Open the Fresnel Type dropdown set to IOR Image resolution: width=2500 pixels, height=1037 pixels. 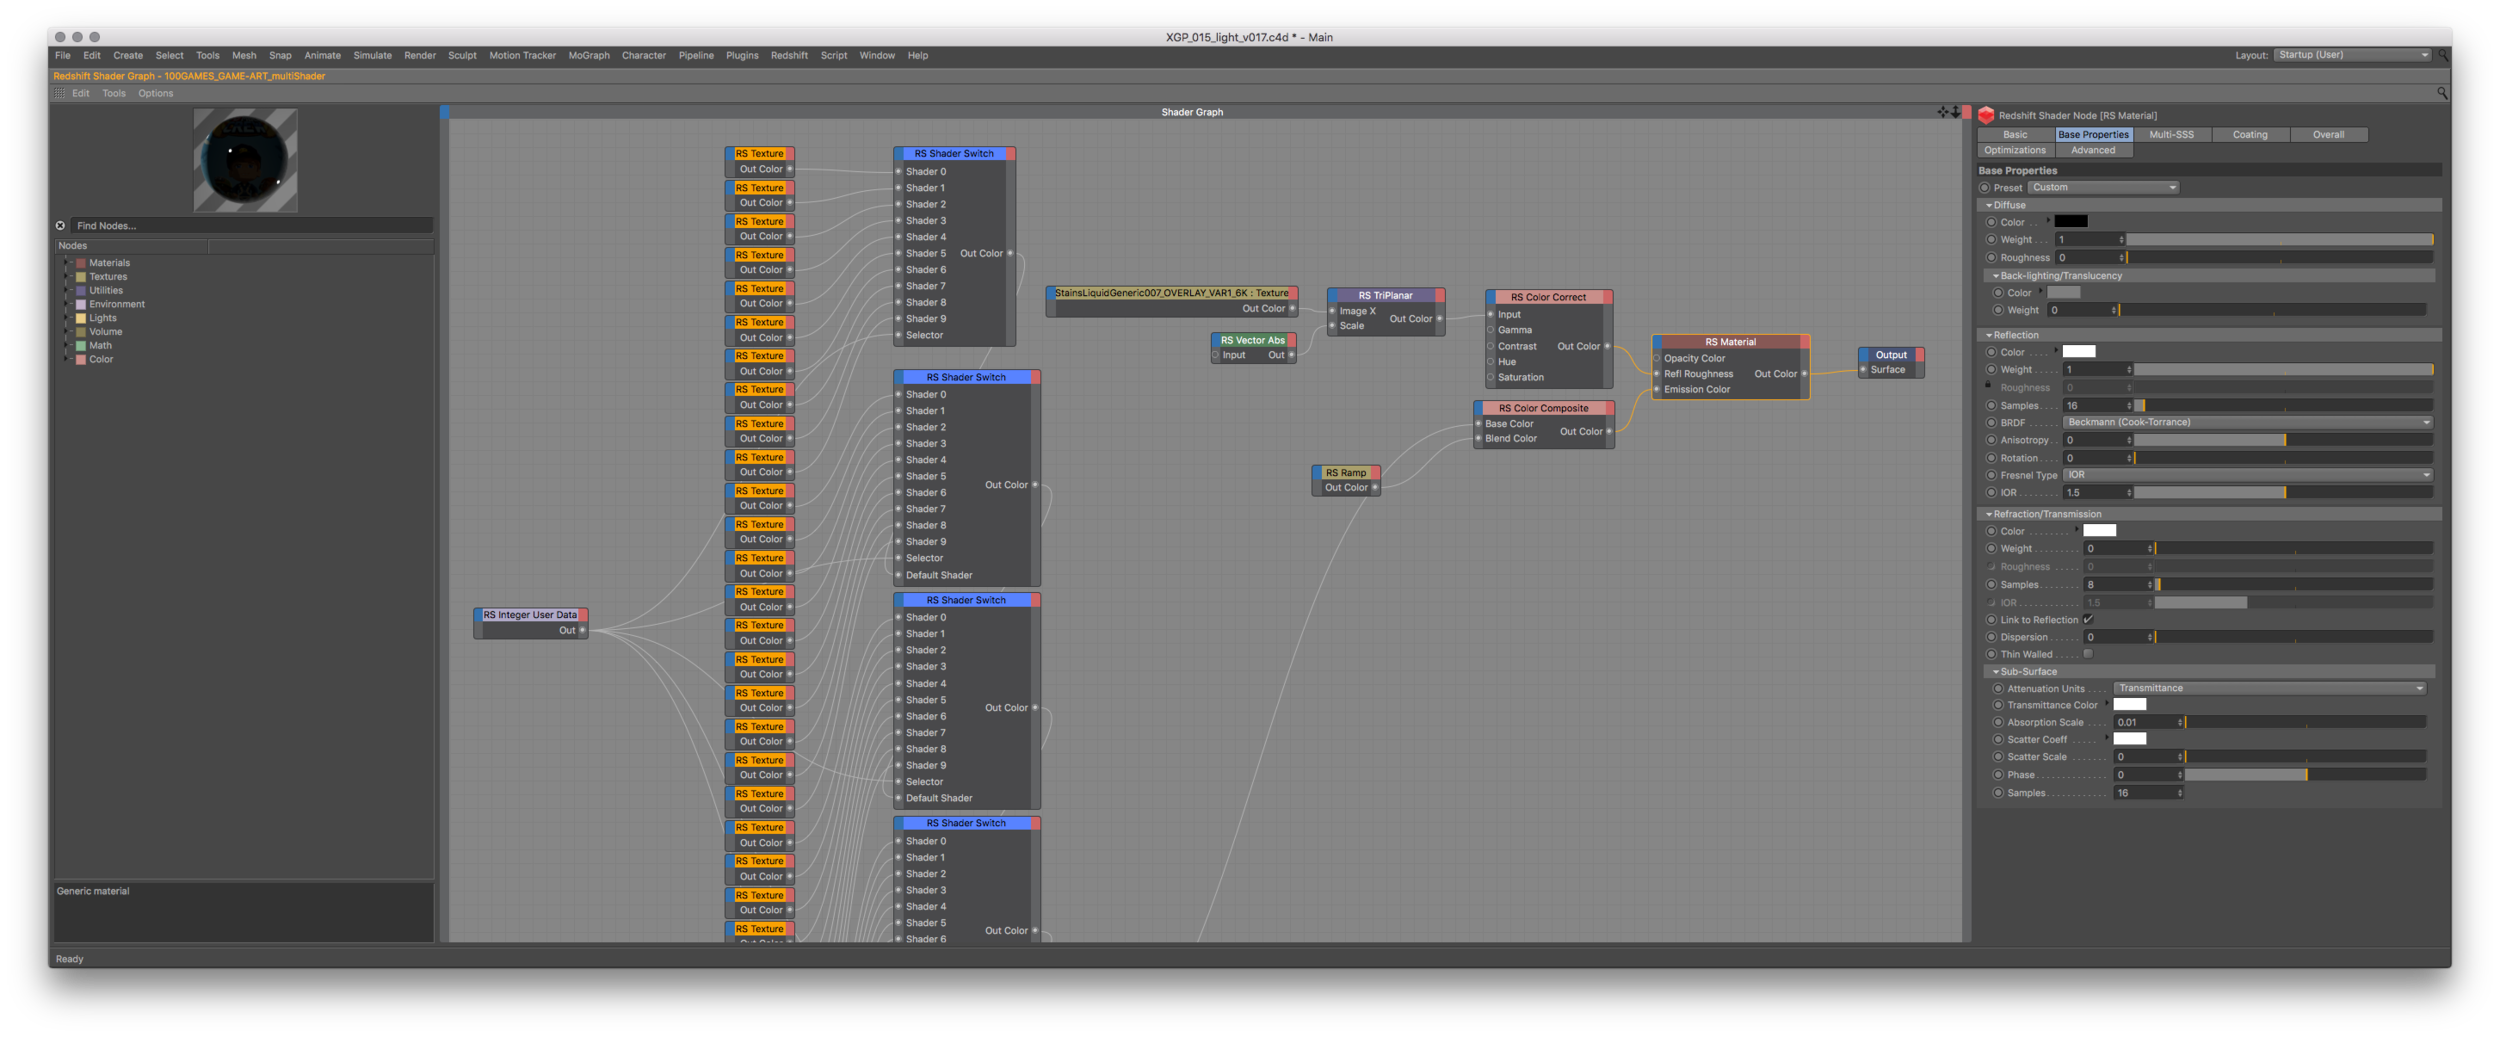click(x=2248, y=476)
